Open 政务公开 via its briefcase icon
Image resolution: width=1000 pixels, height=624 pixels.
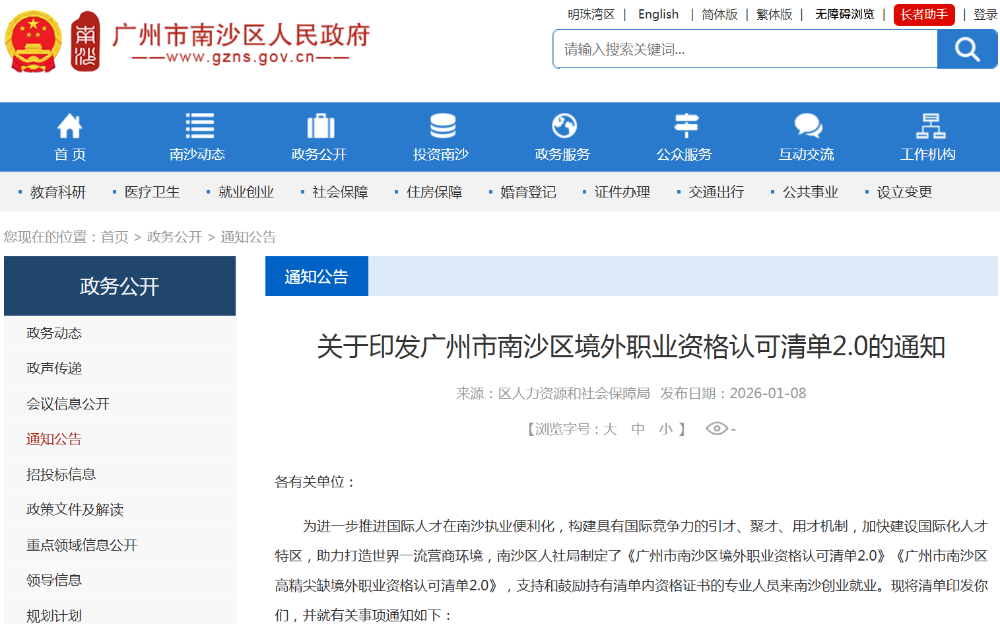pyautogui.click(x=320, y=128)
